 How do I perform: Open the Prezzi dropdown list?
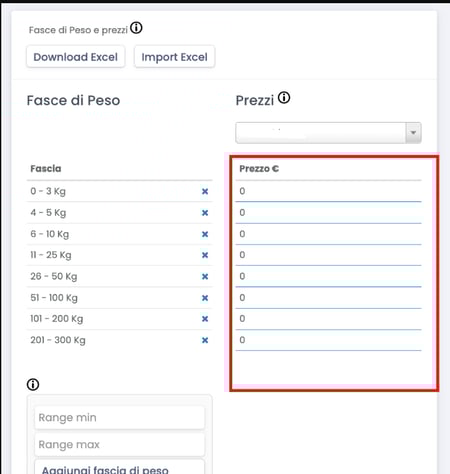328,133
